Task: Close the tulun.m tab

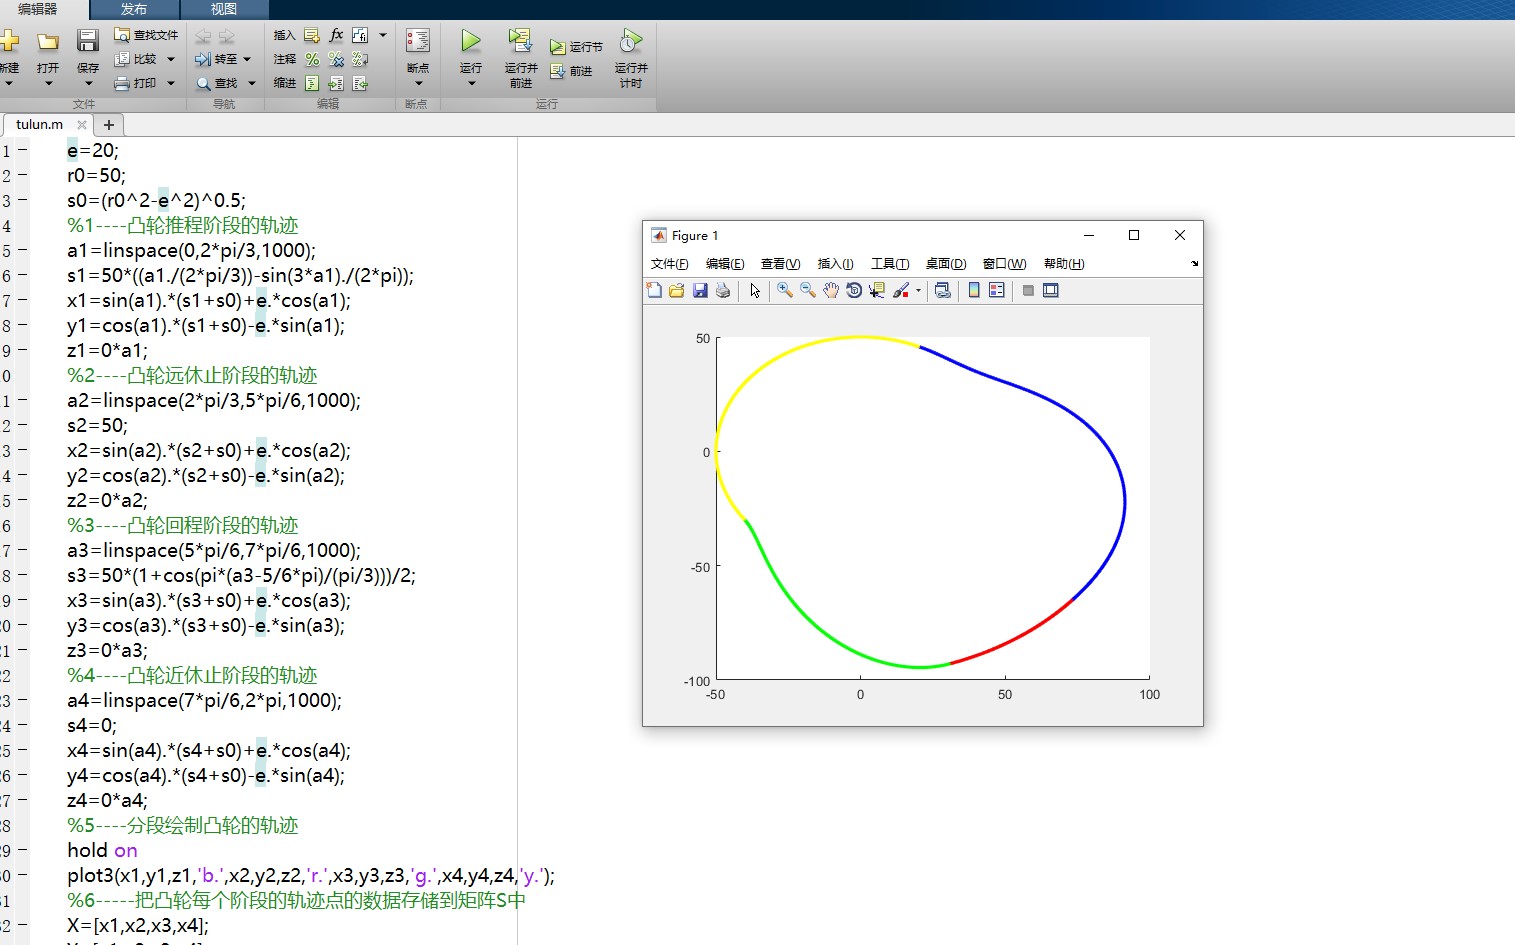Action: (x=82, y=125)
